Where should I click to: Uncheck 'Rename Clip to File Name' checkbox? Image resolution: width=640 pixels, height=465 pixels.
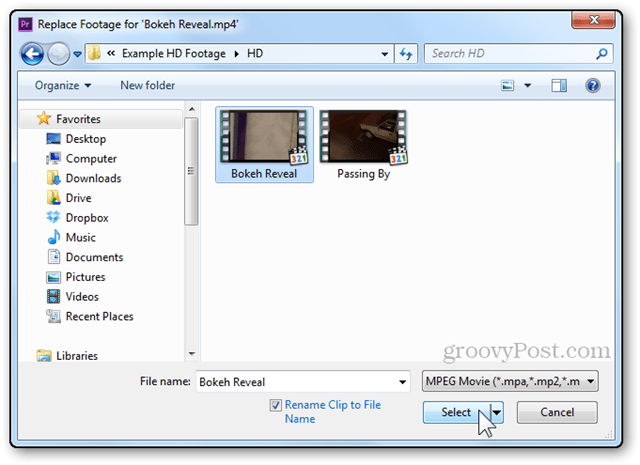coord(276,405)
